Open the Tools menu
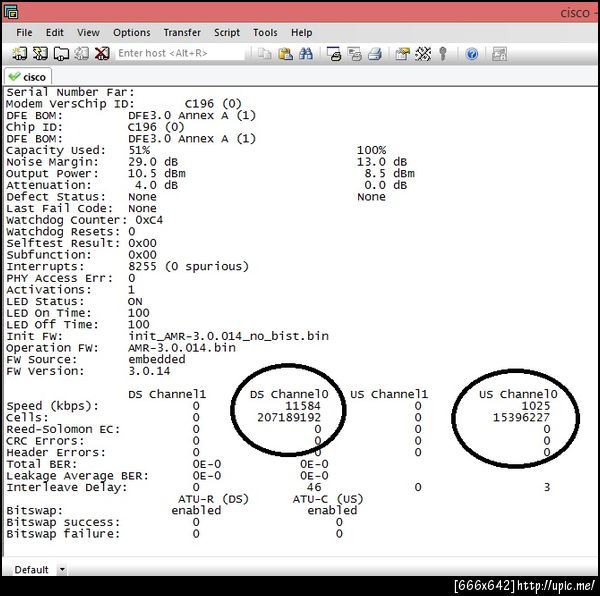 265,33
